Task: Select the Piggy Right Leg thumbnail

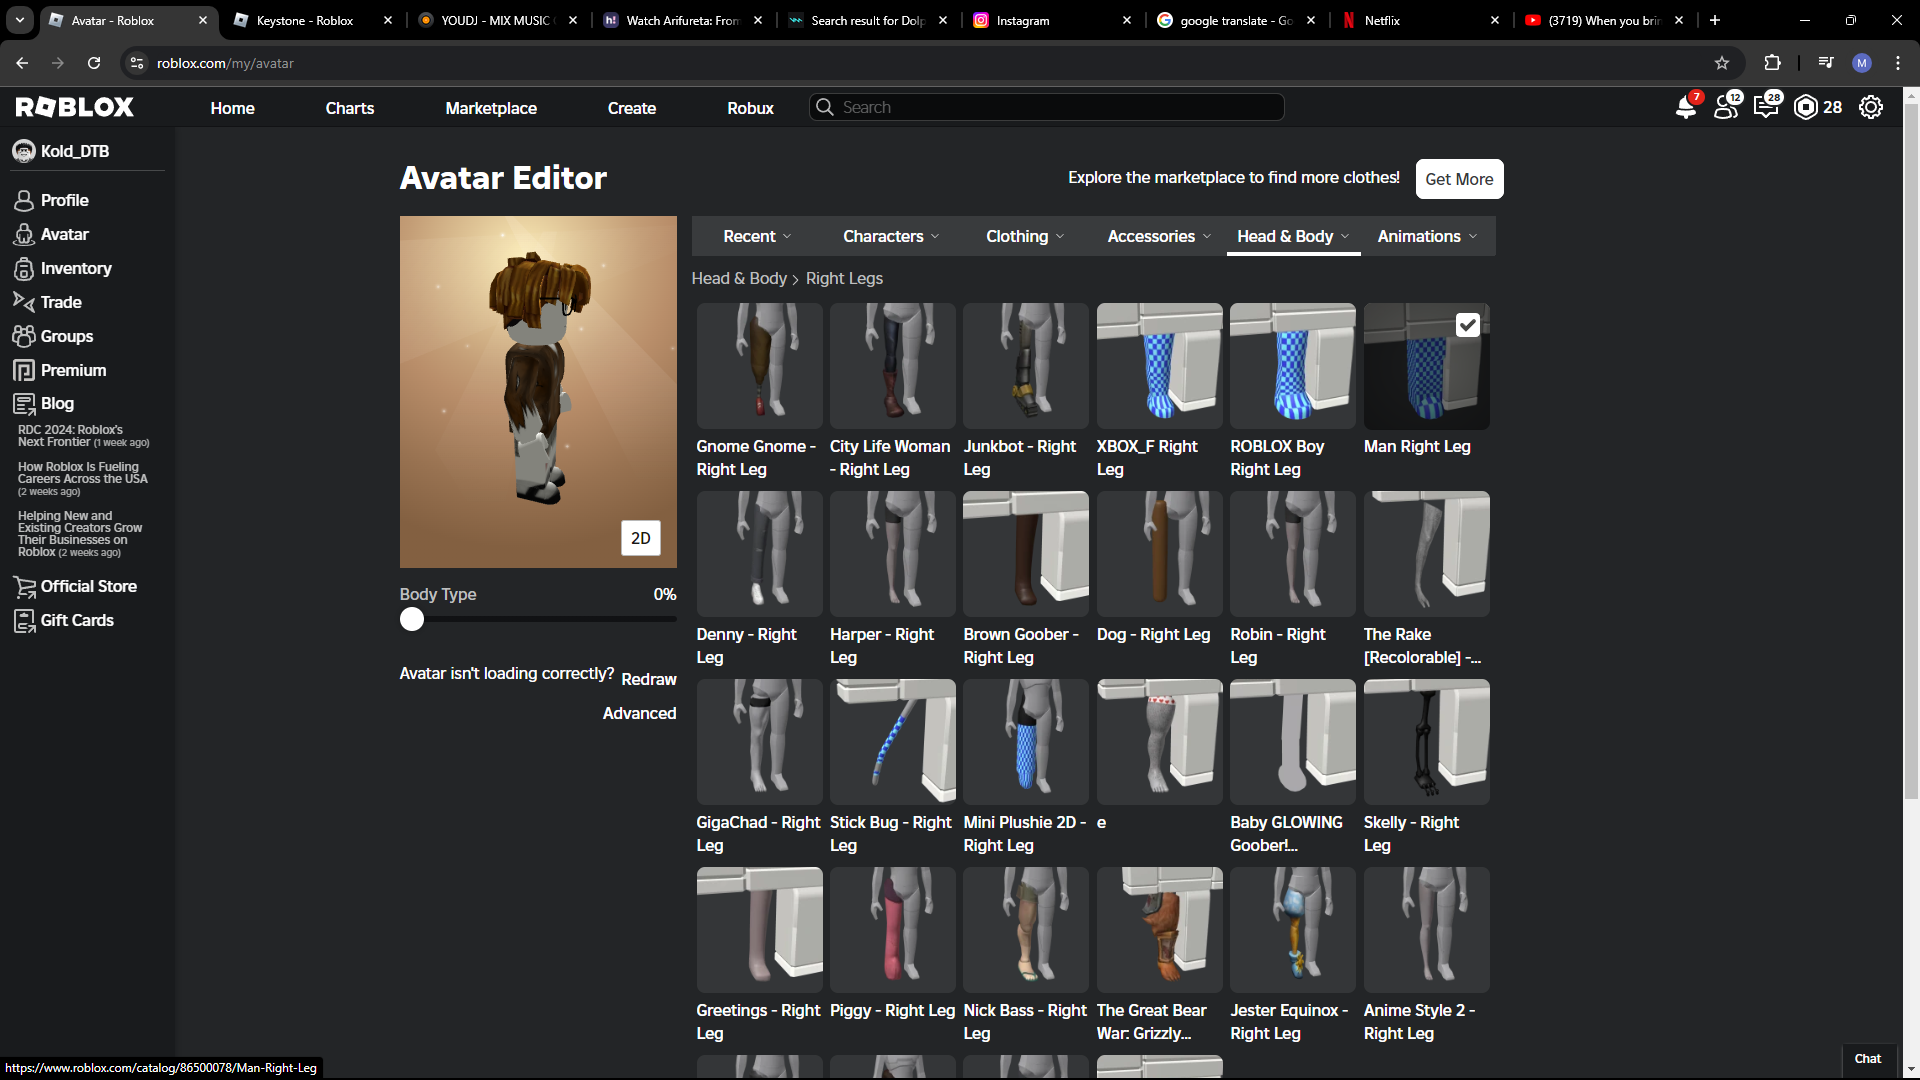Action: (x=893, y=930)
